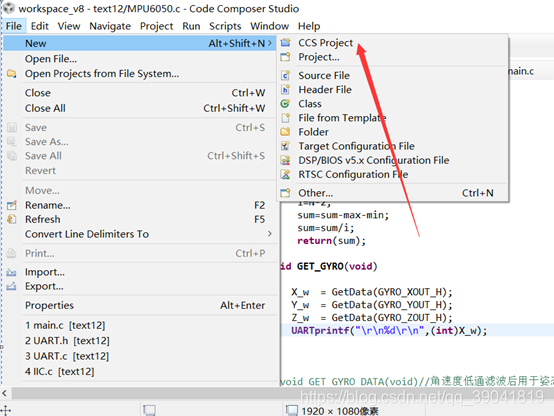The width and height of the screenshot is (554, 416).
Task: Click the Code Composer Studio cube icon
Action: pyautogui.click(x=9, y=8)
